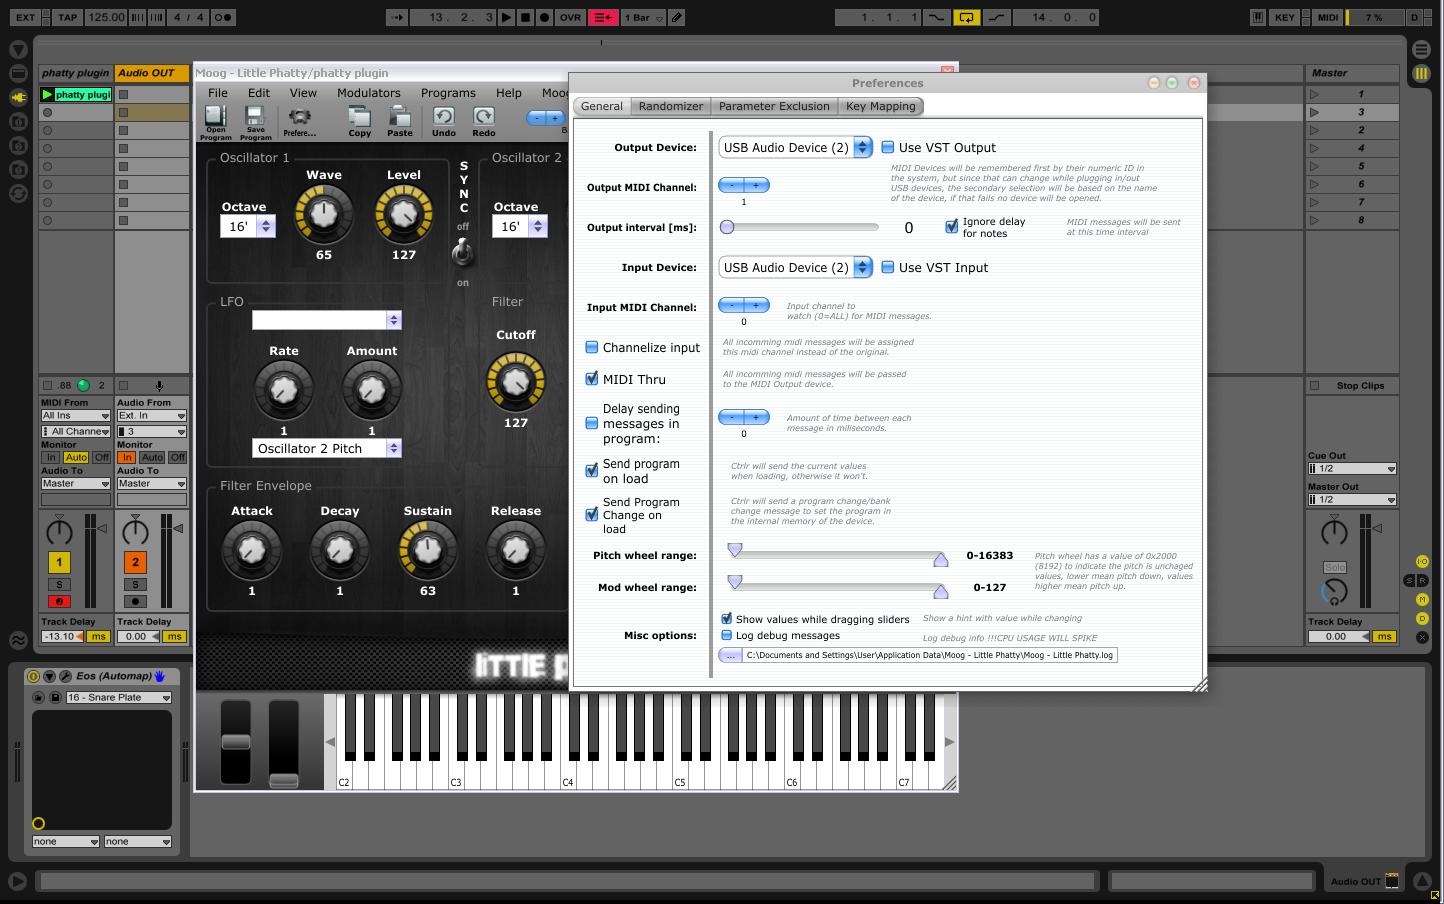Image resolution: width=1444 pixels, height=904 pixels.
Task: Click the log file browse button
Action: click(x=730, y=655)
